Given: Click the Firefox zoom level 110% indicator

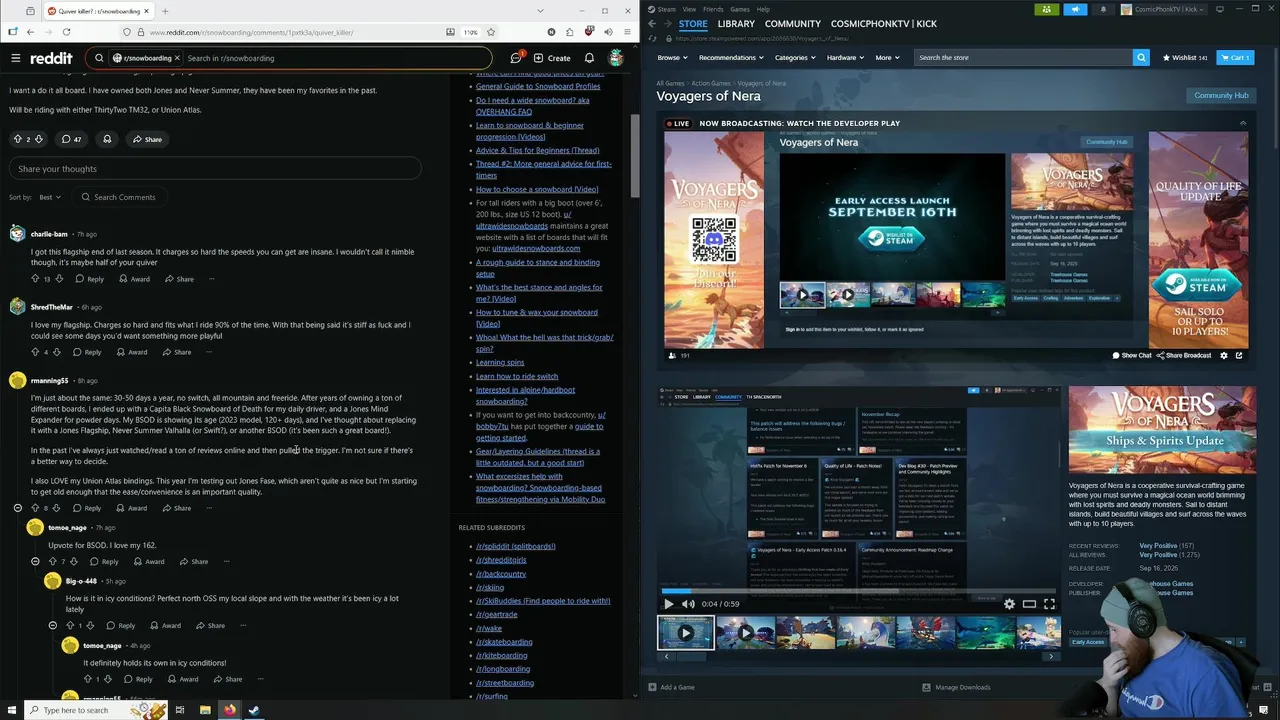Looking at the screenshot, I should pos(470,32).
